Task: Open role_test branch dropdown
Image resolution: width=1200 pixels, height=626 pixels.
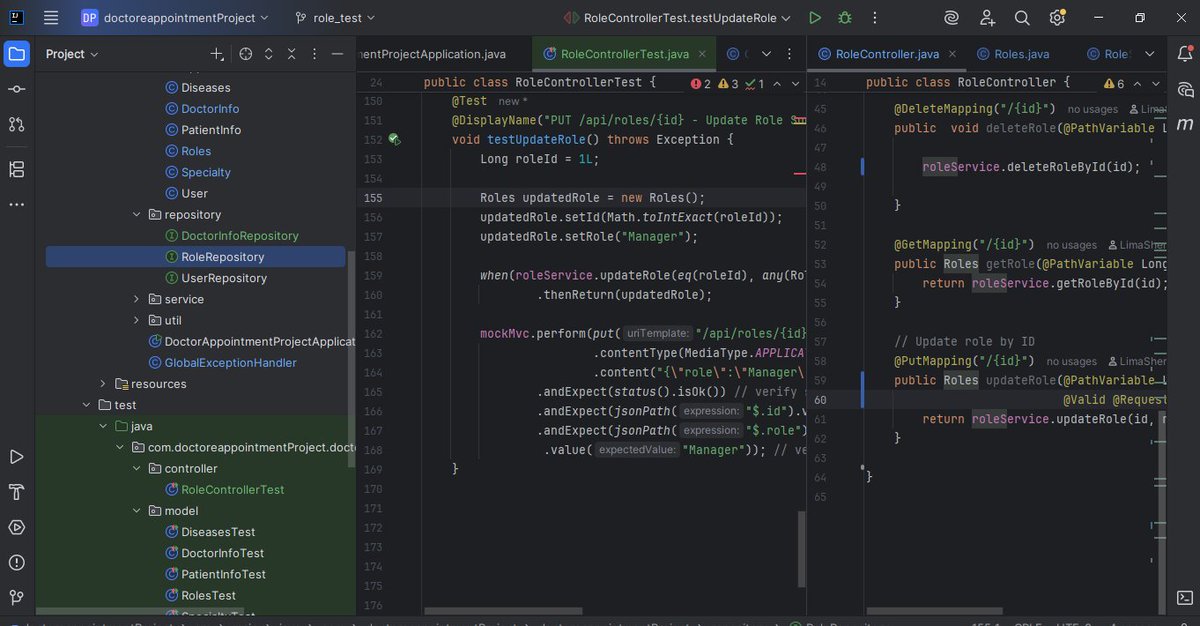Action: (336, 18)
